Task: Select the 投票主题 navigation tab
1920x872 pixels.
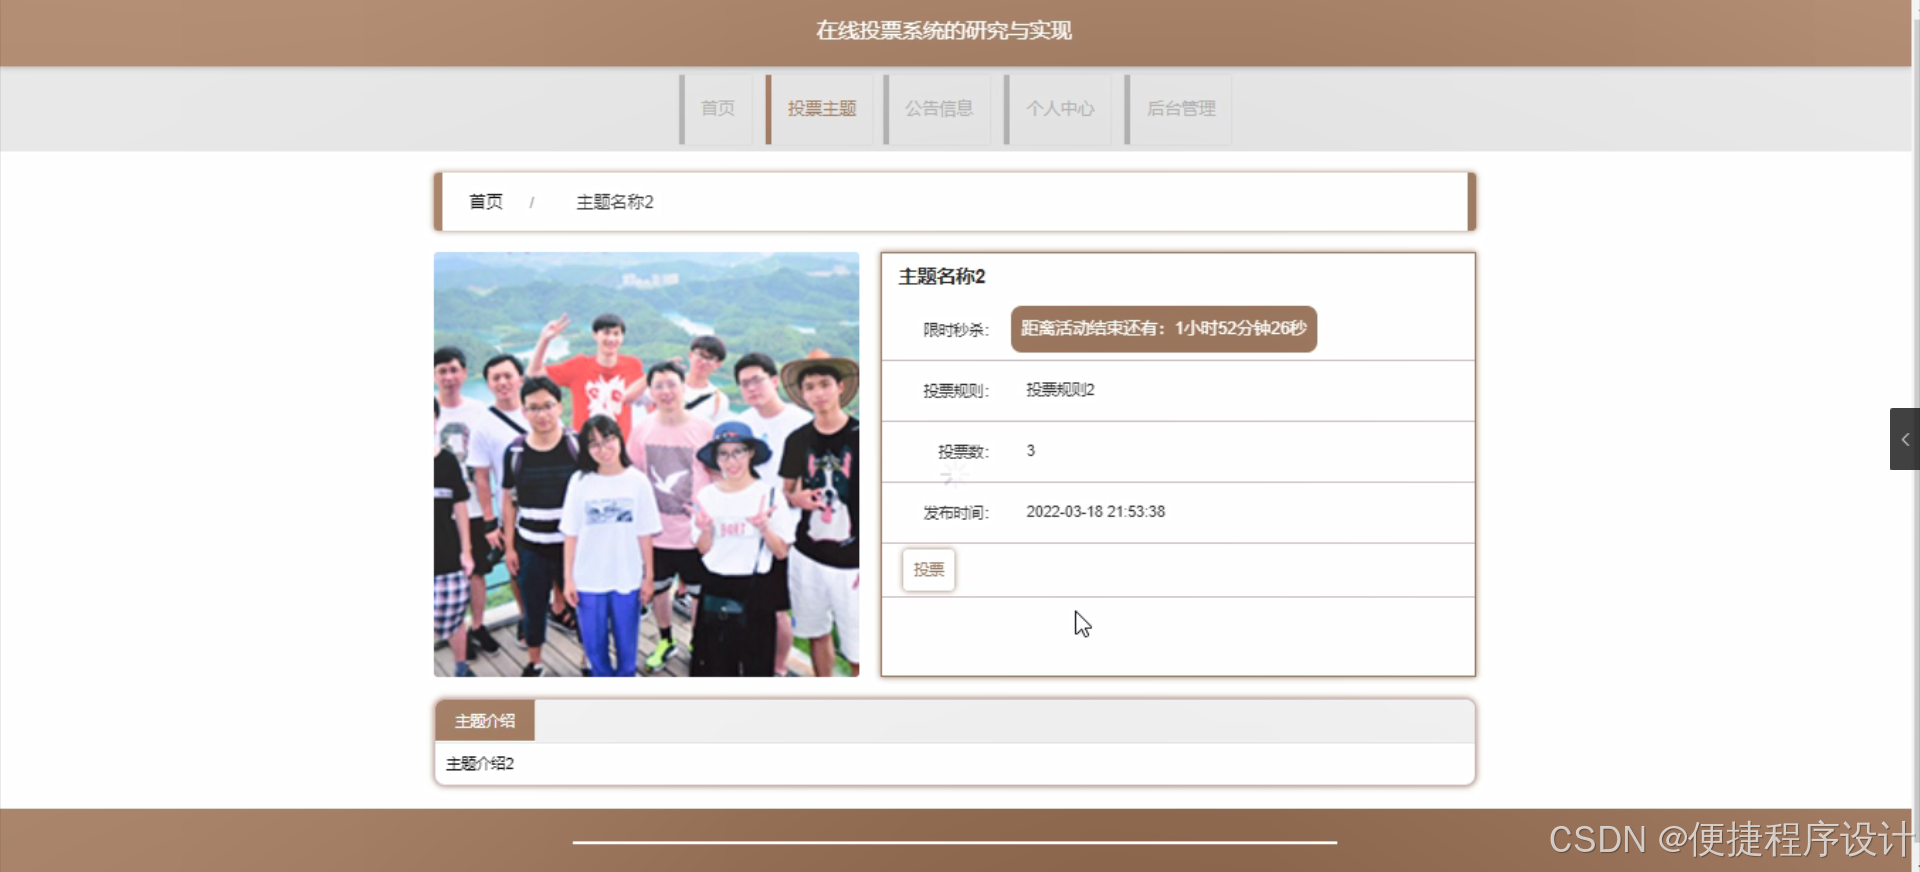Action: (821, 109)
